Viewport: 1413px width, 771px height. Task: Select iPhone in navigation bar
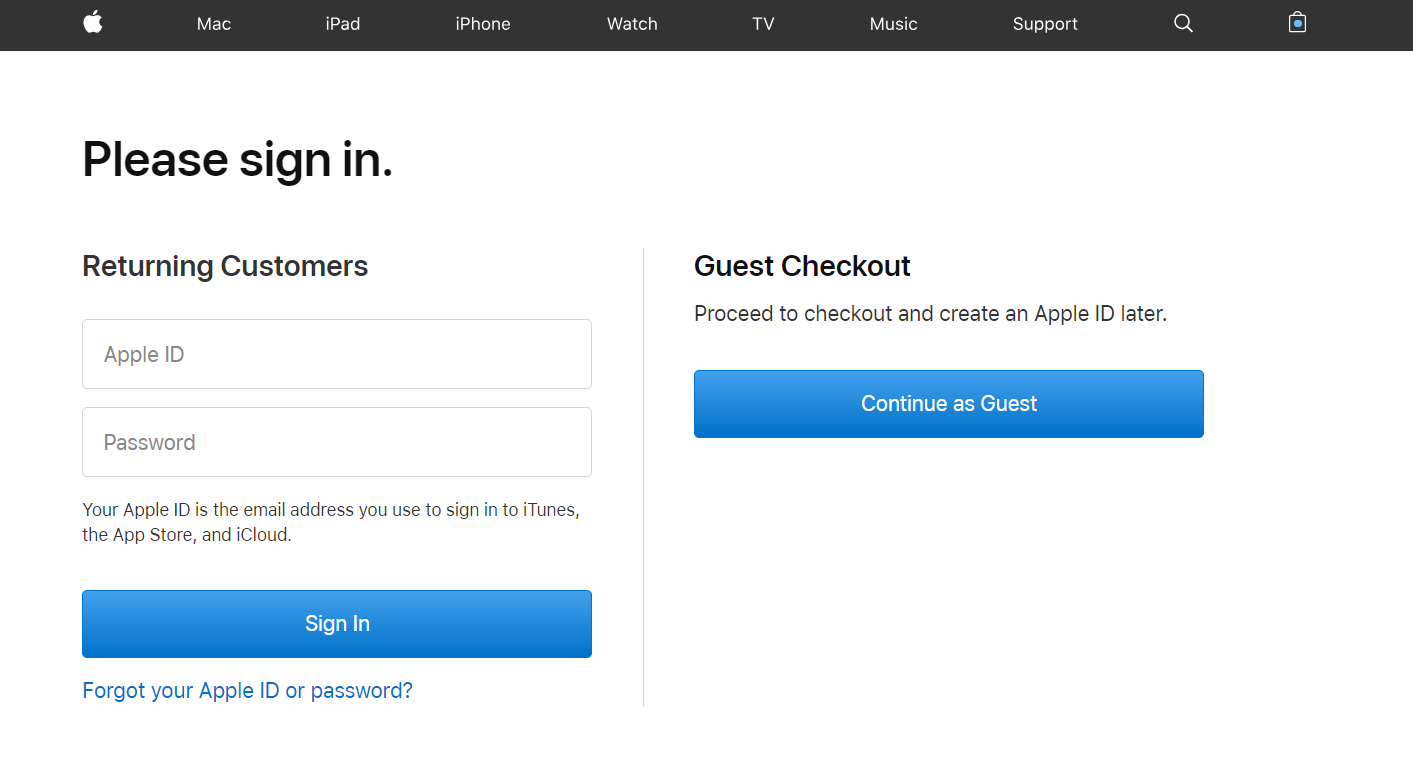pyautogui.click(x=483, y=24)
